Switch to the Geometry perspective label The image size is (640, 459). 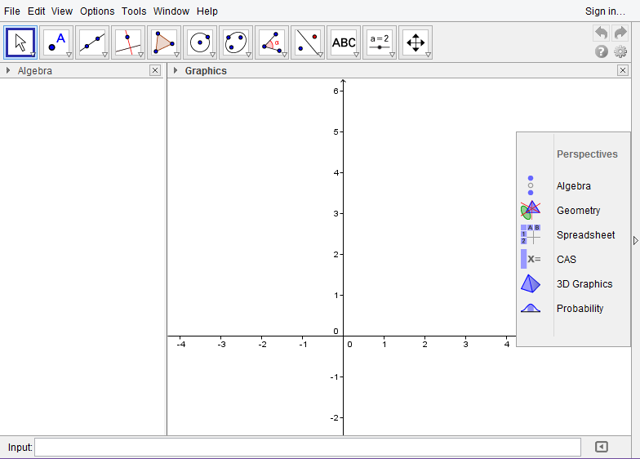pos(578,211)
